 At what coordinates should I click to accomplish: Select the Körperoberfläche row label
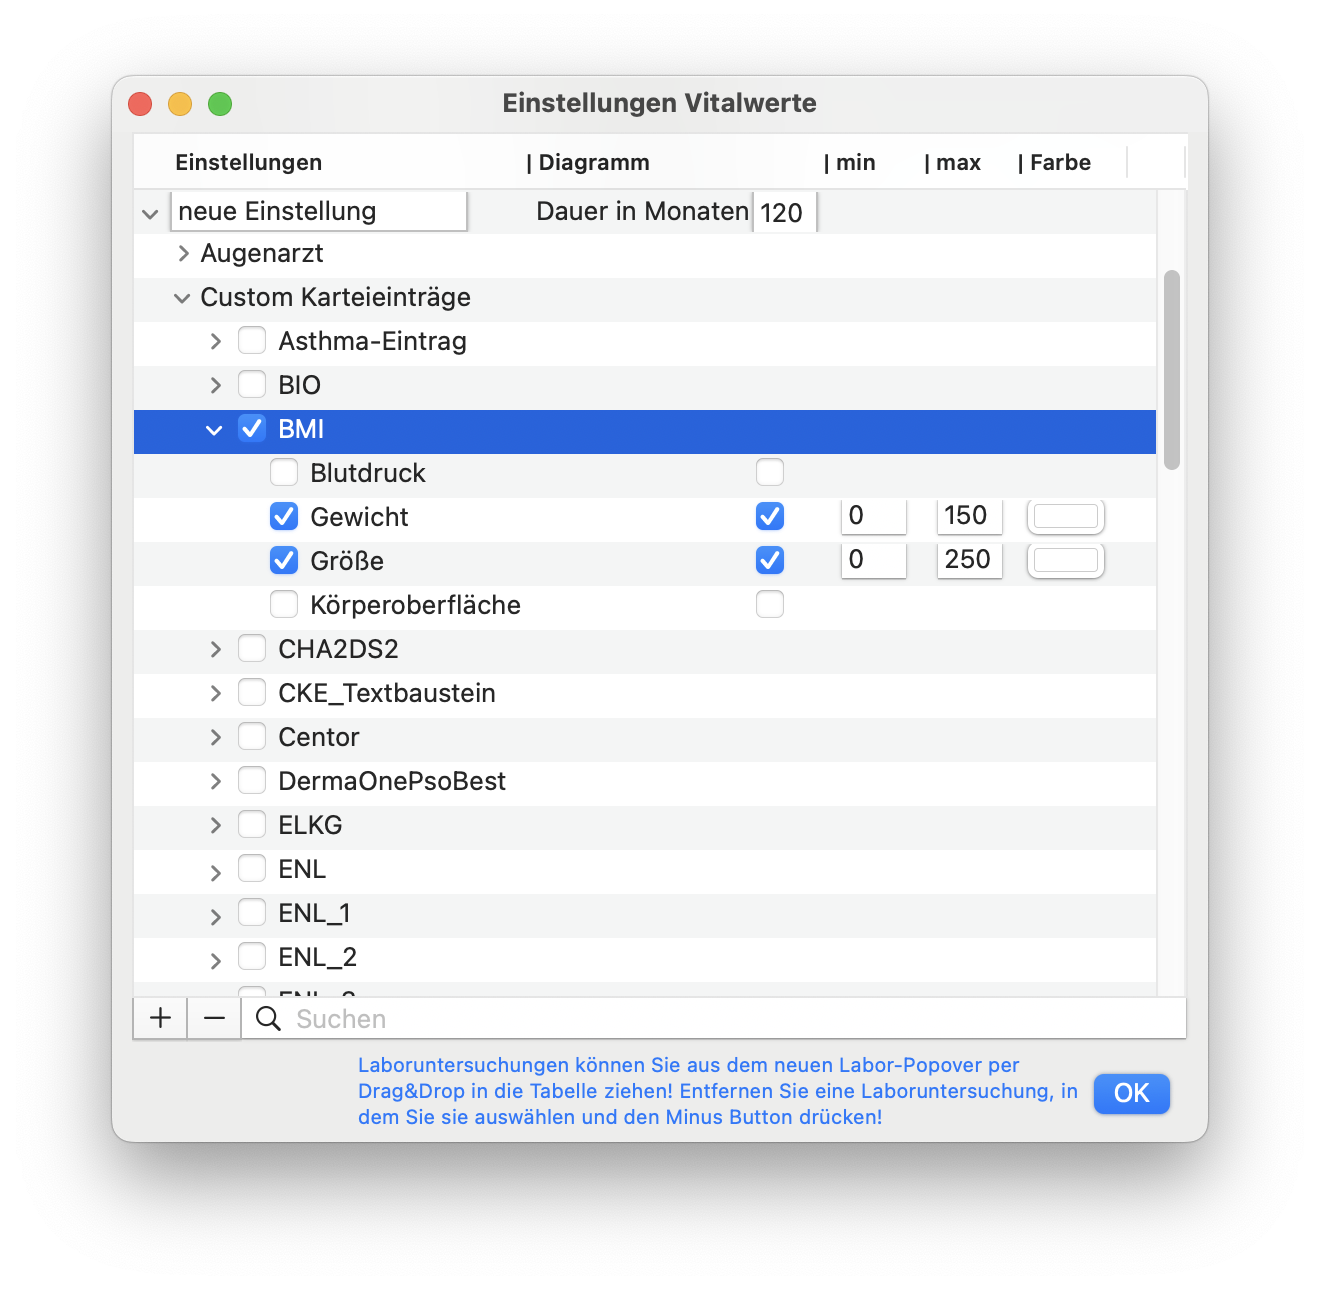click(415, 605)
